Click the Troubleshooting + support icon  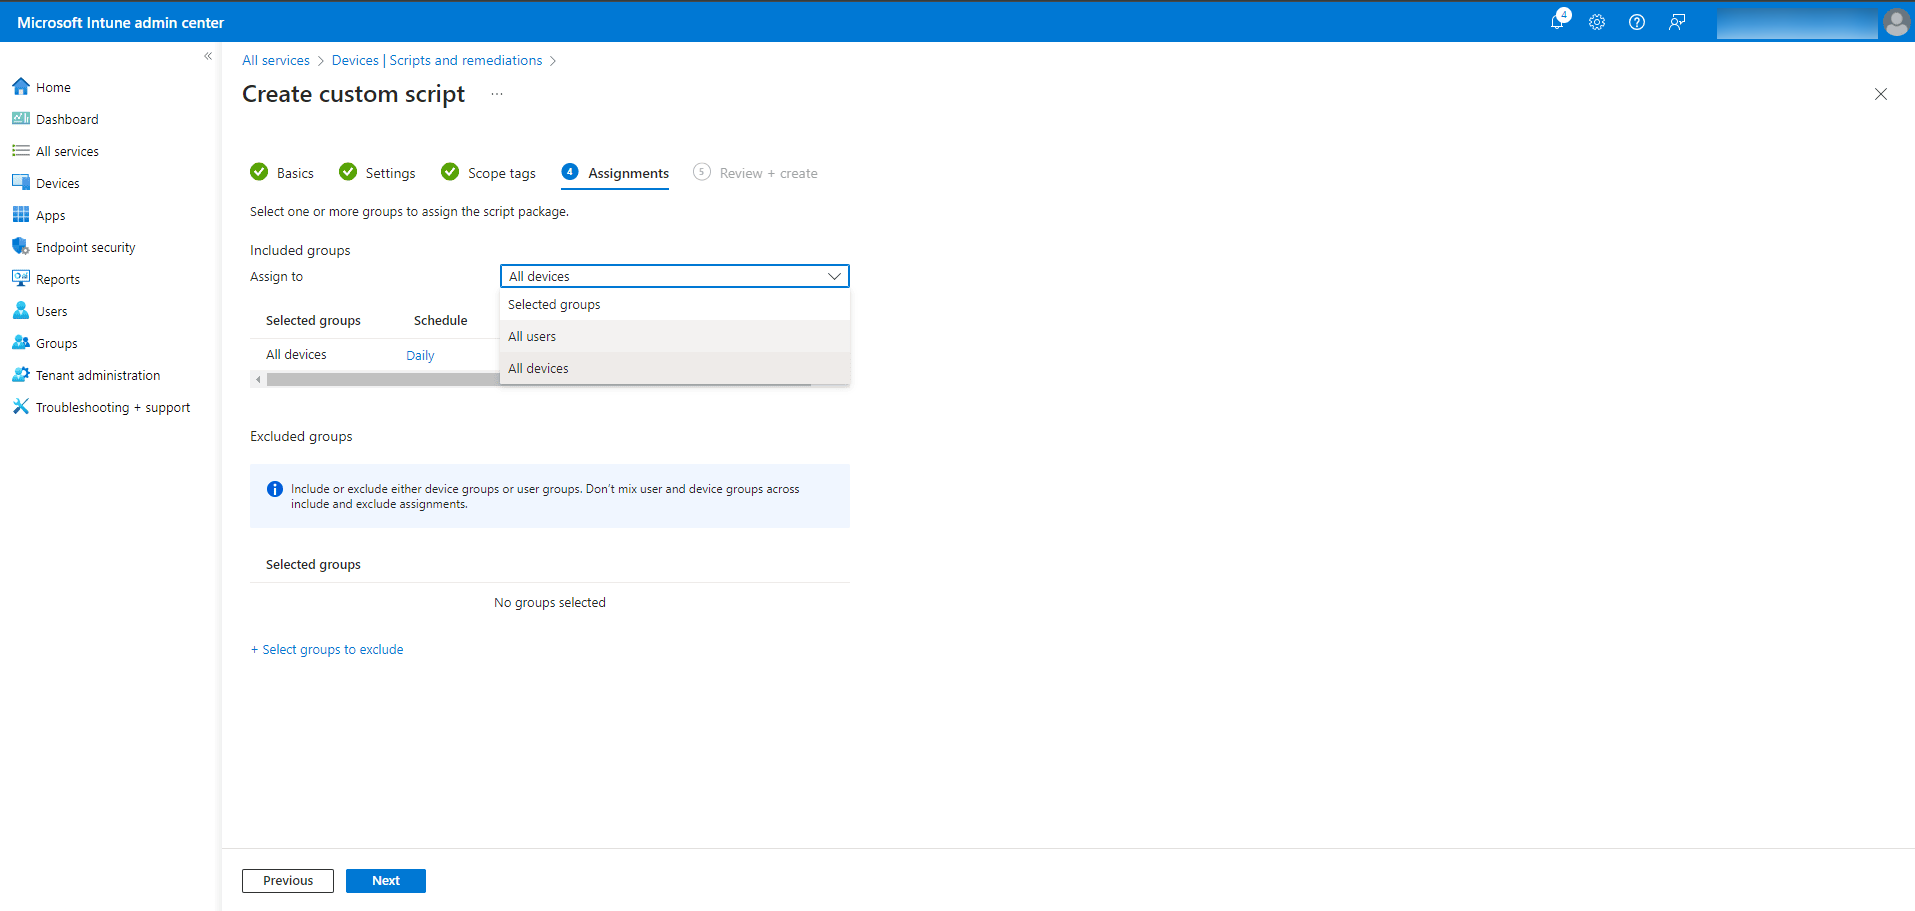click(x=21, y=407)
